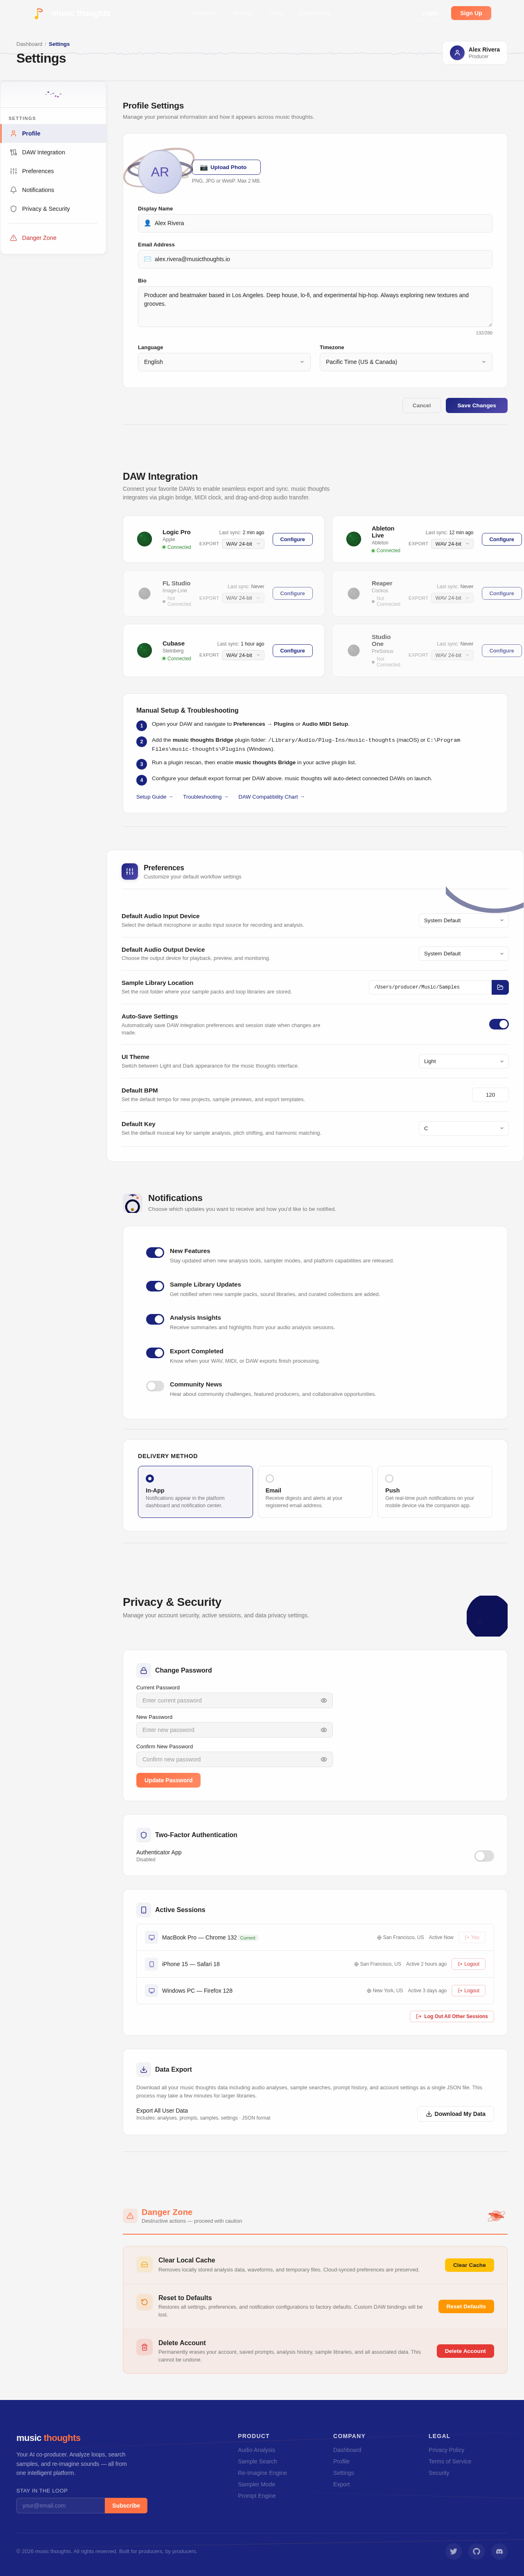Reveal the Confirm New Password text
This screenshot has height=2576, width=524.
pos(323,1759)
